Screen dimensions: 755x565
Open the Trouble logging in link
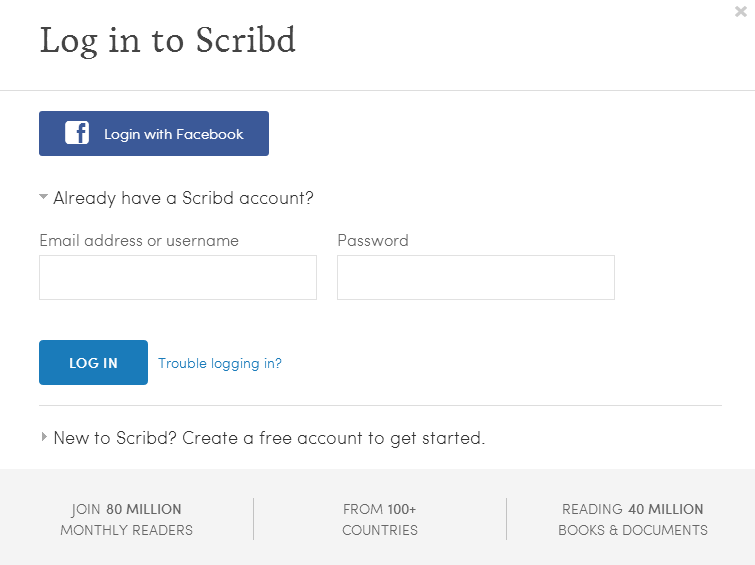[x=220, y=364]
